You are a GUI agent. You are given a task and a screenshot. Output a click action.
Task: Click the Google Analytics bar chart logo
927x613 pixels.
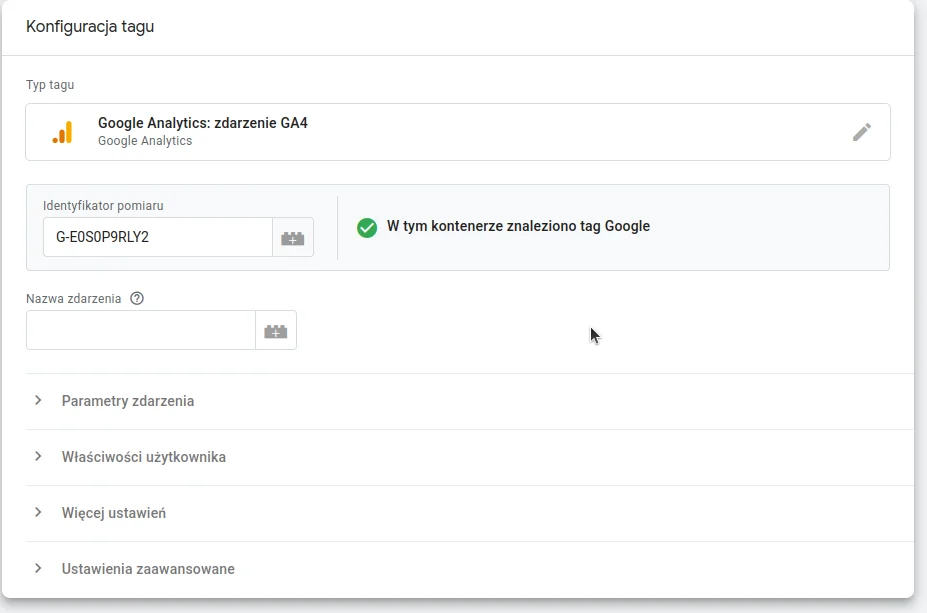click(62, 132)
